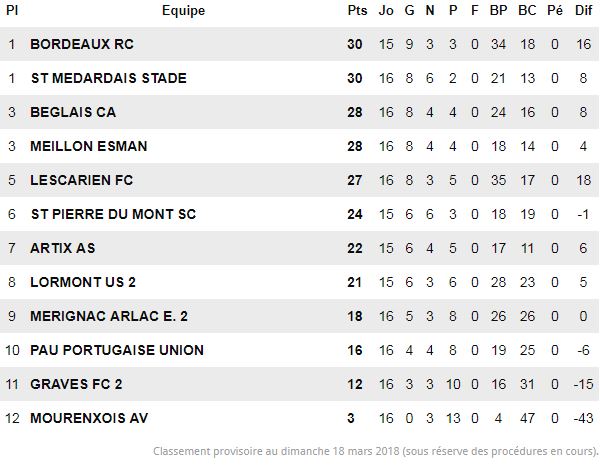This screenshot has width=600, height=465.
Task: Click MEILLON ESMAN in the standings
Action: click(89, 146)
